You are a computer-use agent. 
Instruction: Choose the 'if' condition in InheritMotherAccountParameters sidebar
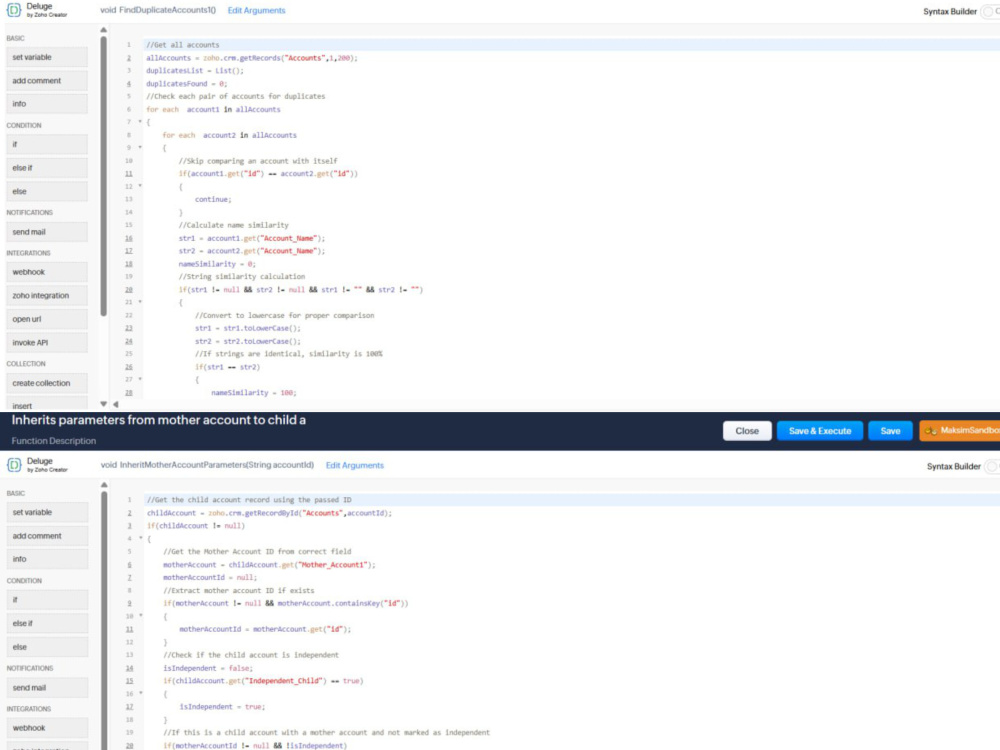(x=47, y=599)
